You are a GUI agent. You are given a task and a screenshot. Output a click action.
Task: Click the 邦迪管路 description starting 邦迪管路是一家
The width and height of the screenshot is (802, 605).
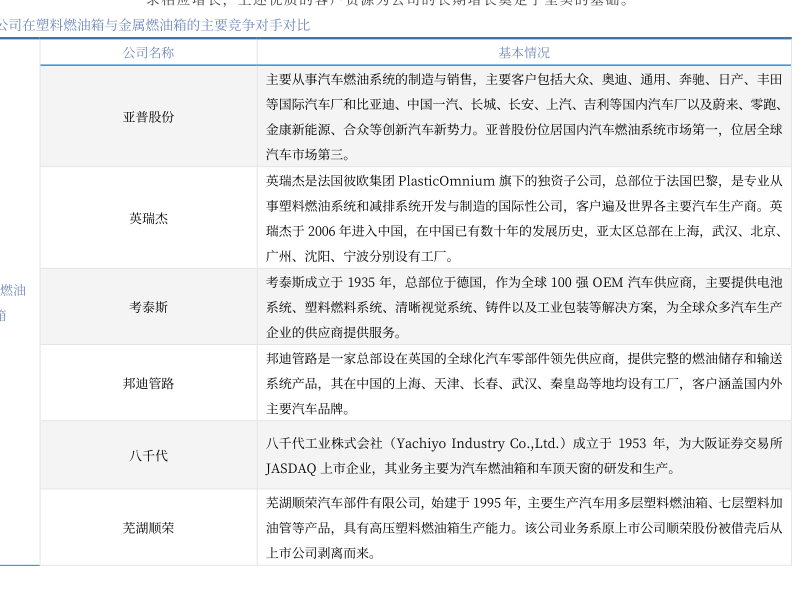click(524, 383)
